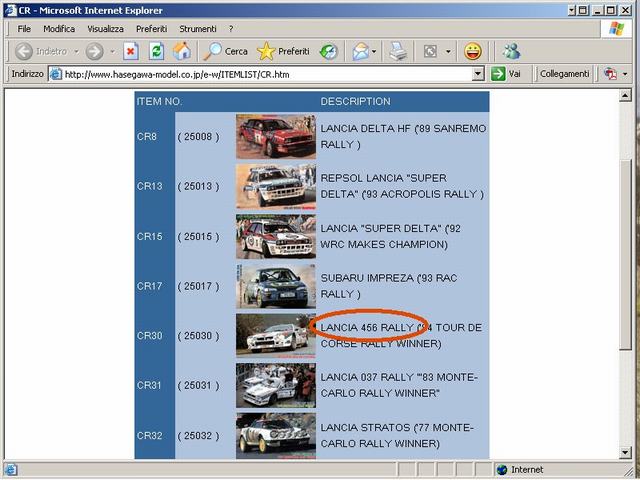
Task: Click the ( 25030 ) code
Action: 198,336
